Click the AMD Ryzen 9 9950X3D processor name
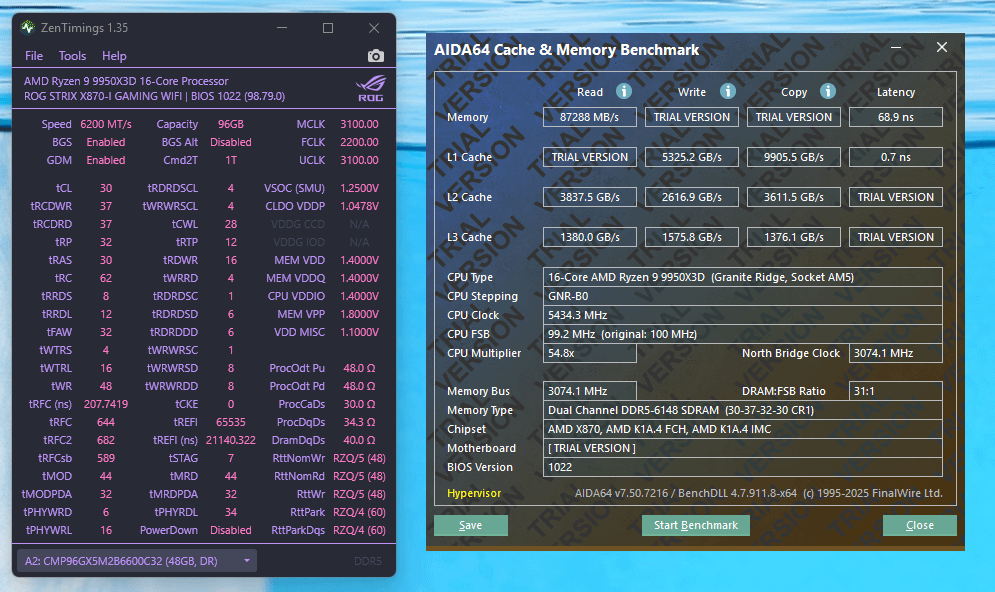This screenshot has width=995, height=592. click(126, 81)
